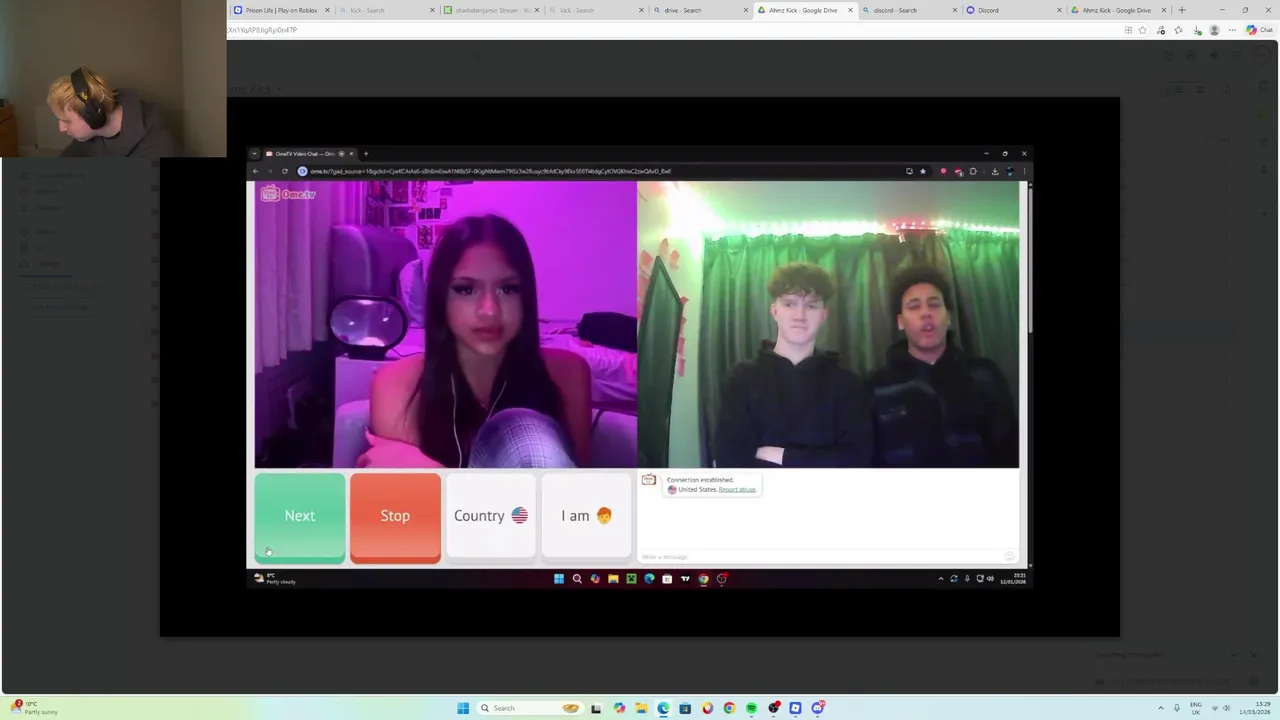Open clock and date 13:29 panel
This screenshot has width=1280, height=720.
[1254, 708]
